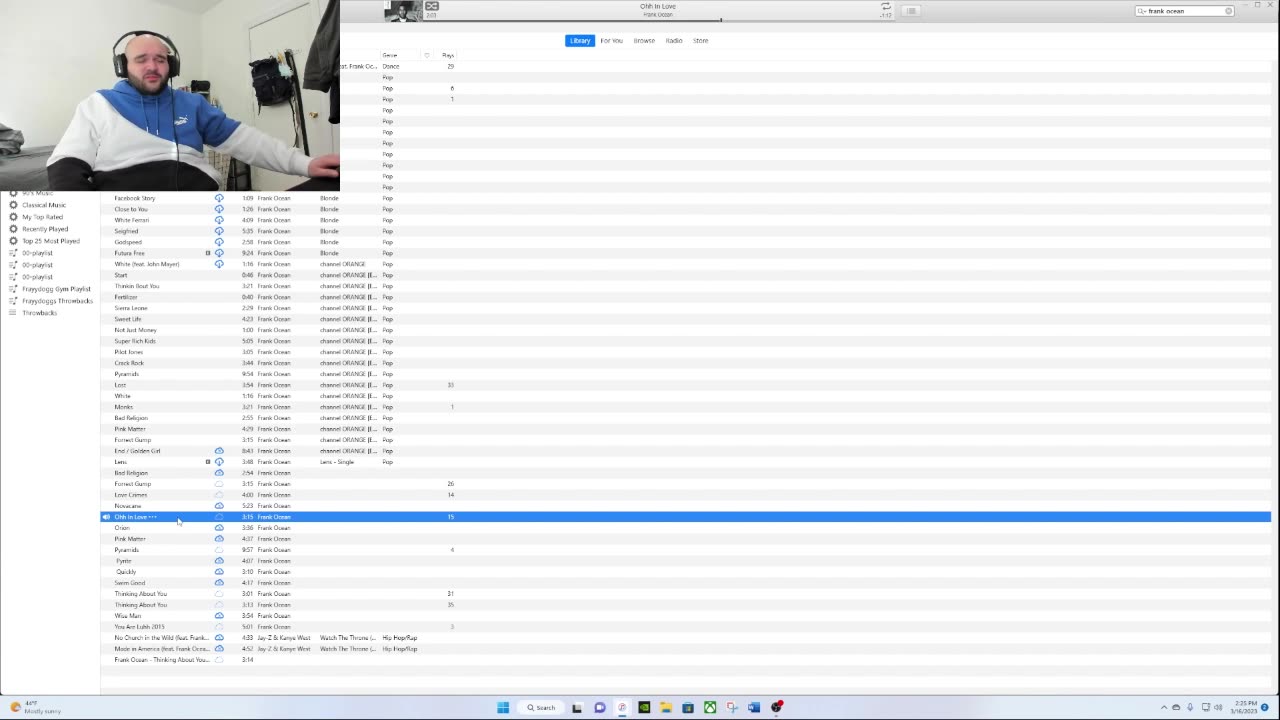Select the song Pilot Jones
Viewport: 1280px width, 720px height.
[x=128, y=352]
